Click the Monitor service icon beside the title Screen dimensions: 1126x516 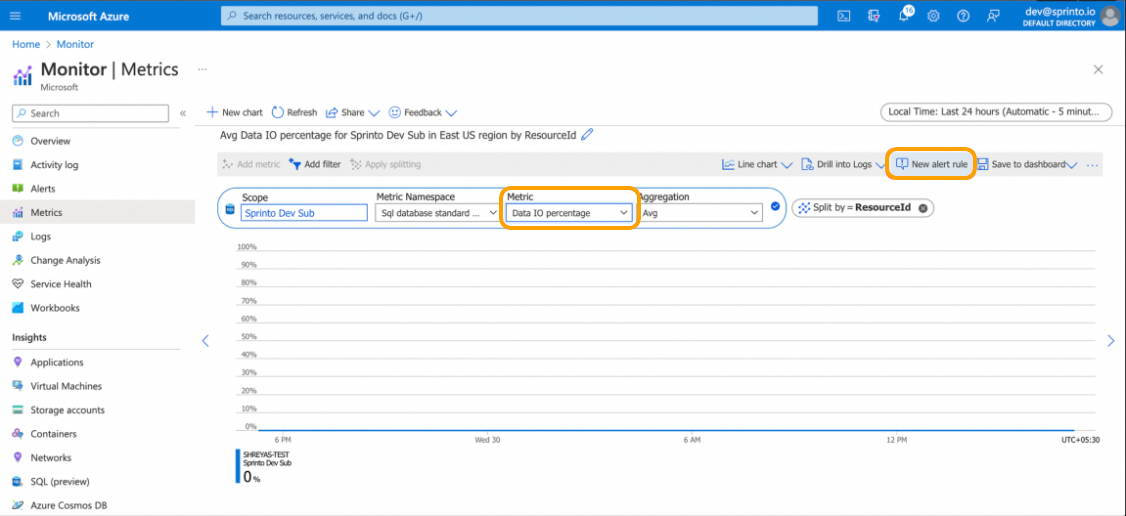coord(23,74)
